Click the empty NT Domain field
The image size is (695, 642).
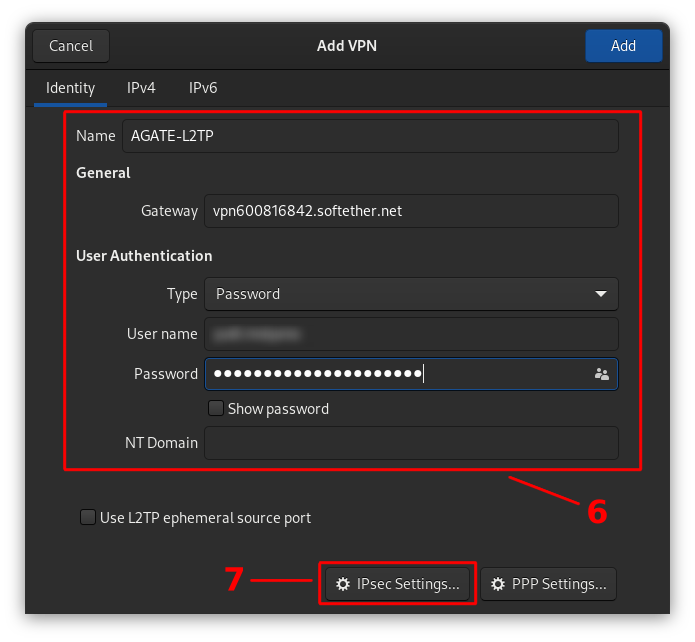410,443
